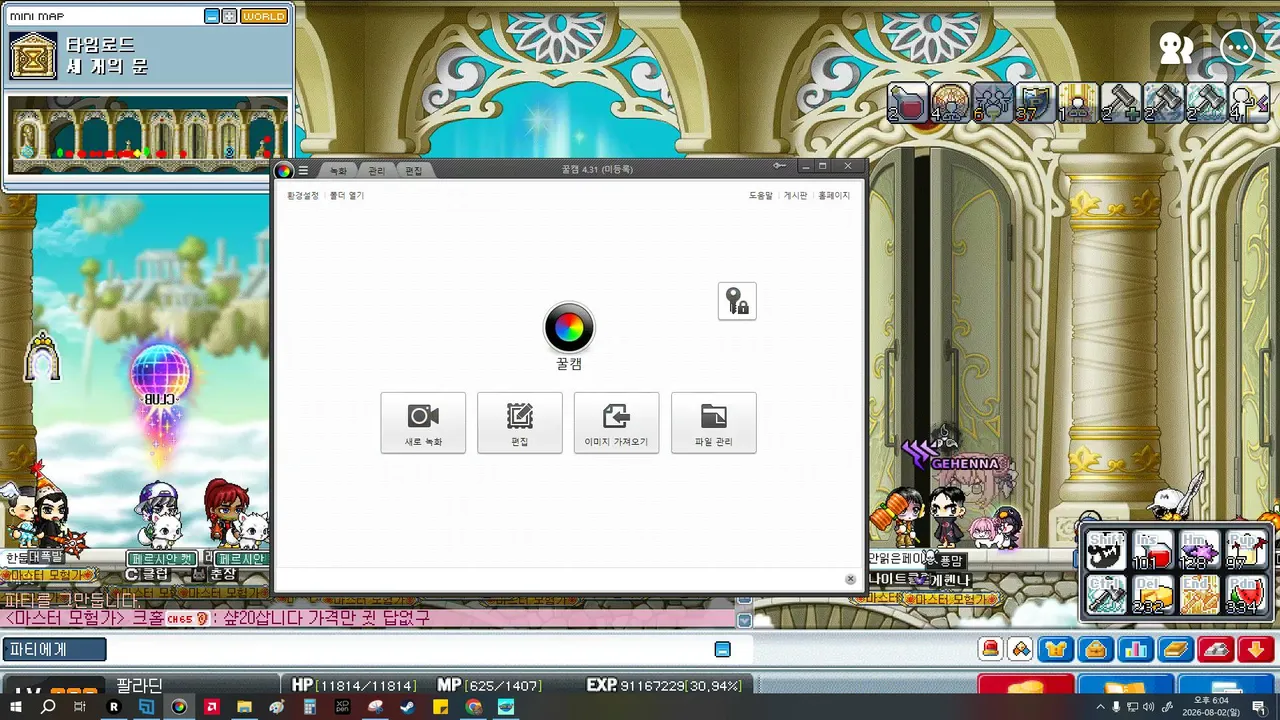Click the rainbow app logo in the title bar
Viewport: 1280px width, 720px height.
point(285,171)
